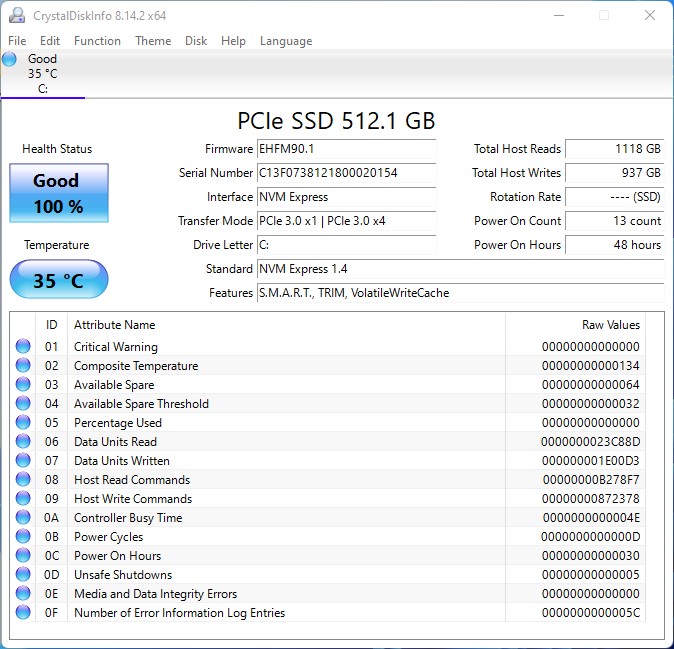Click status orb beside Controller Busy Time
This screenshot has width=674, height=649.
click(23, 518)
